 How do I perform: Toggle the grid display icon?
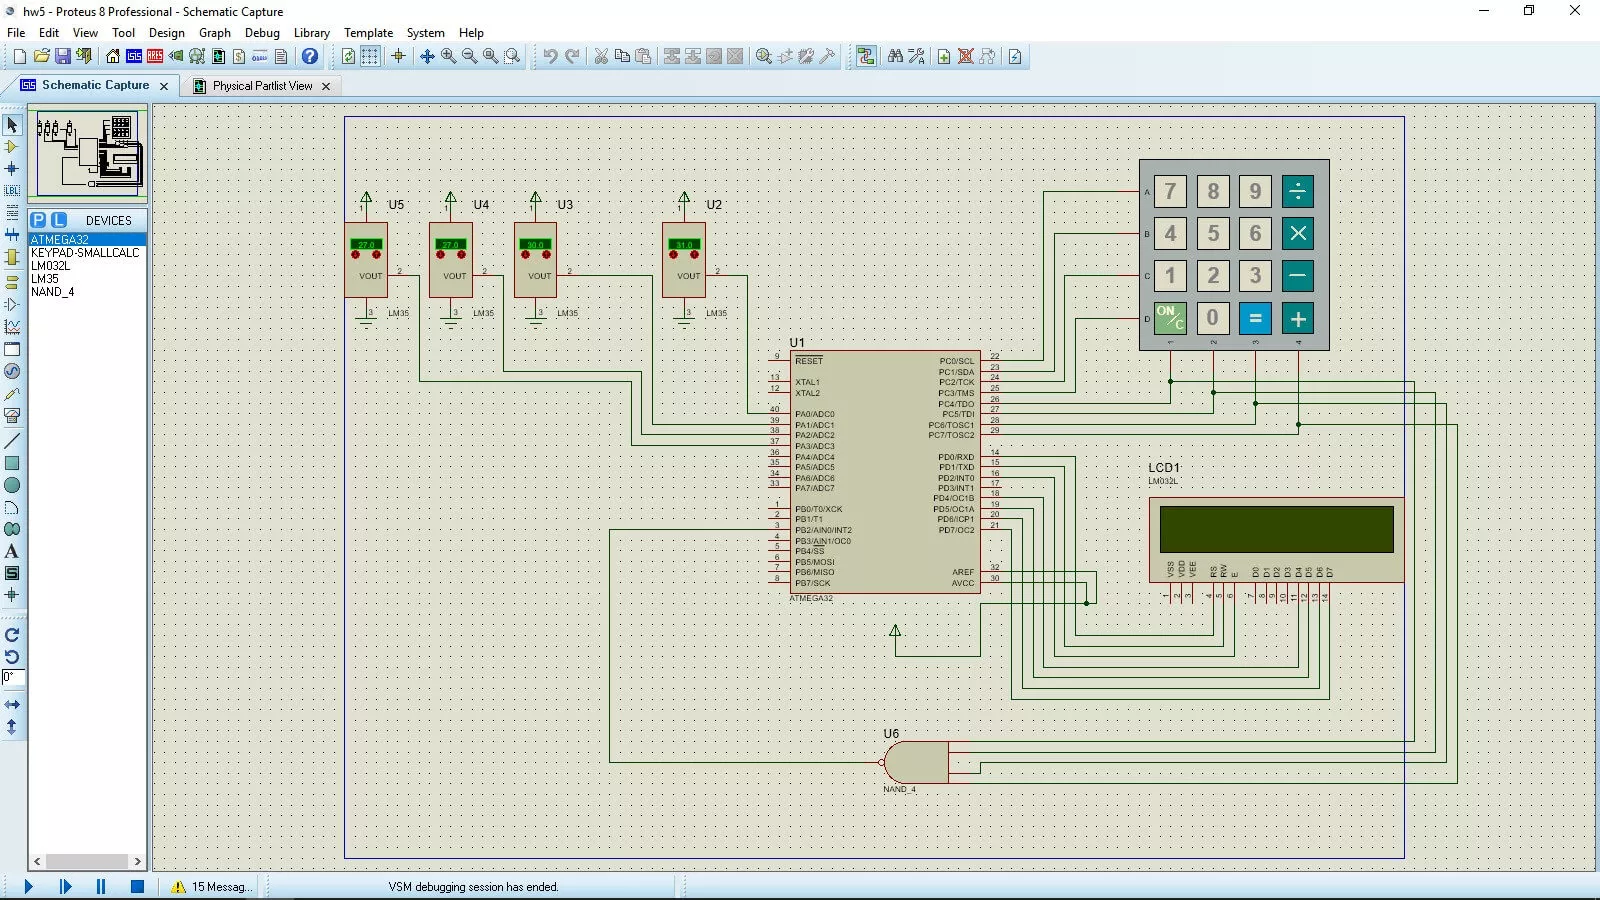point(370,56)
